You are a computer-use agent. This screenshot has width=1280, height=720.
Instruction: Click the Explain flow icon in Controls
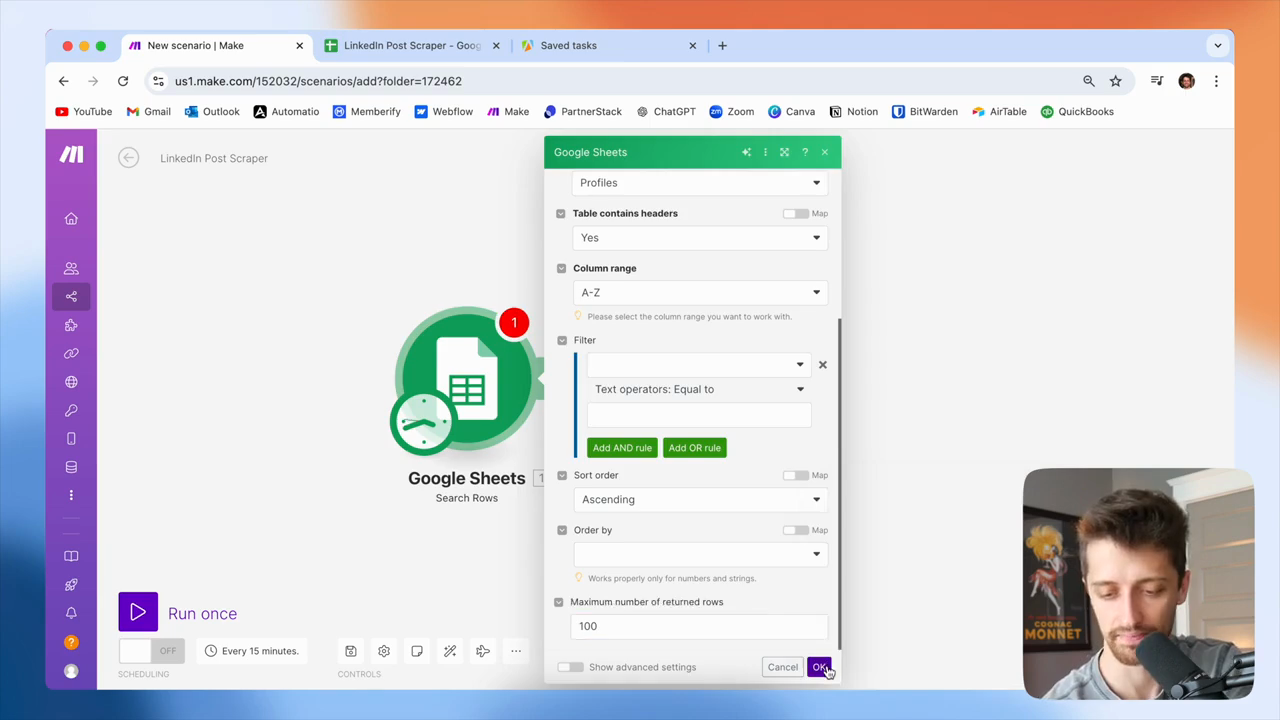tap(483, 651)
